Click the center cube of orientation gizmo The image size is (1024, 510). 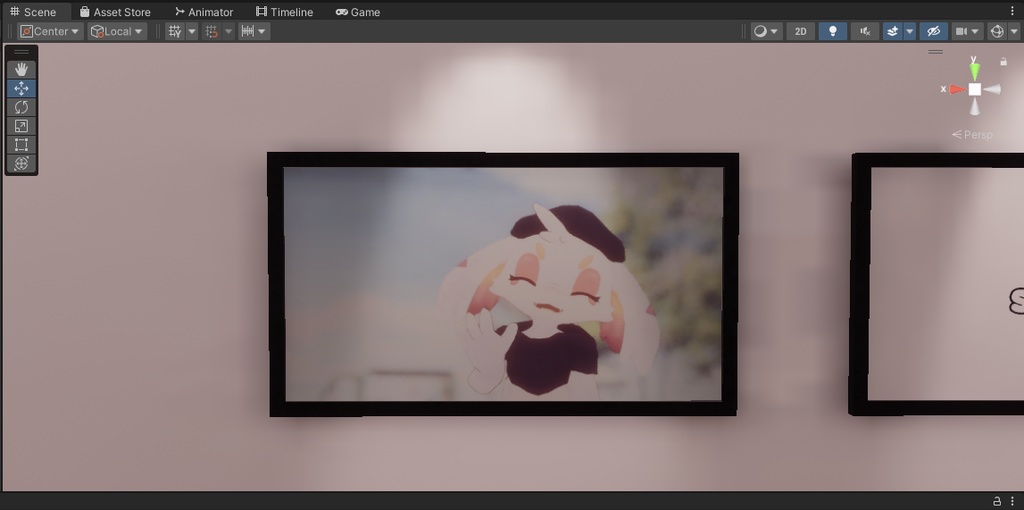point(974,89)
